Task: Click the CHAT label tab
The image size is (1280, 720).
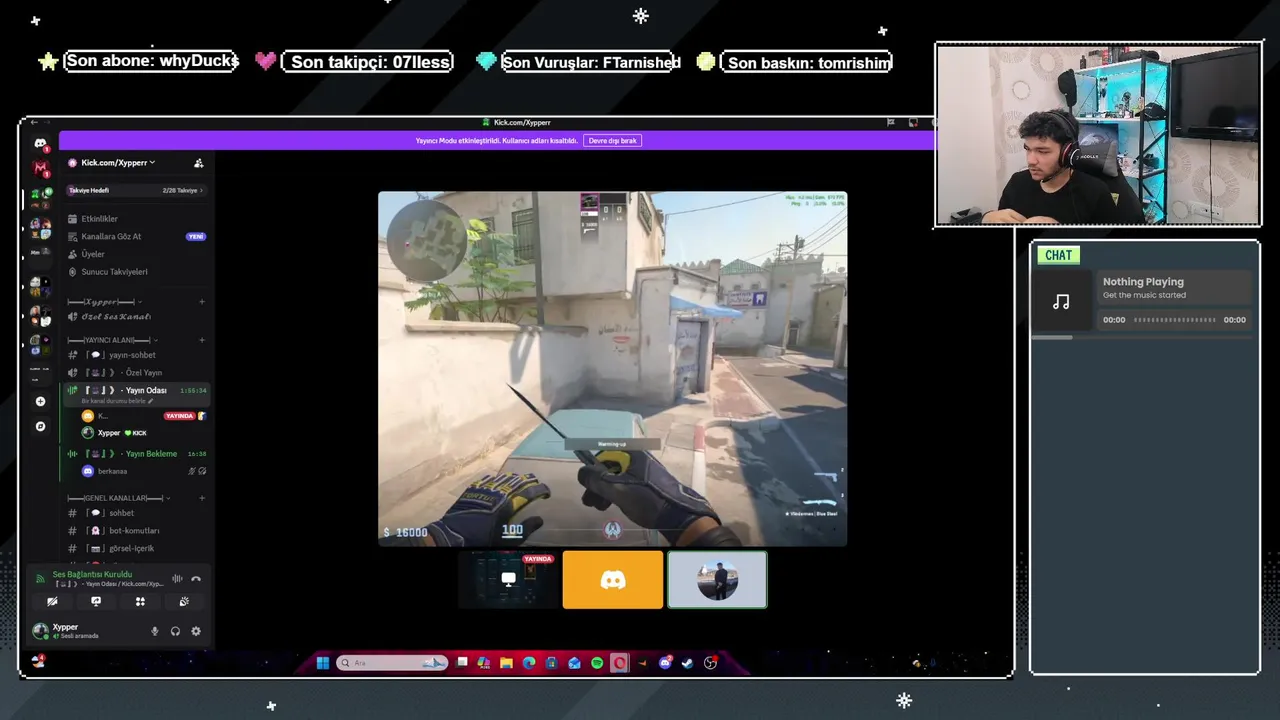Action: (x=1058, y=255)
